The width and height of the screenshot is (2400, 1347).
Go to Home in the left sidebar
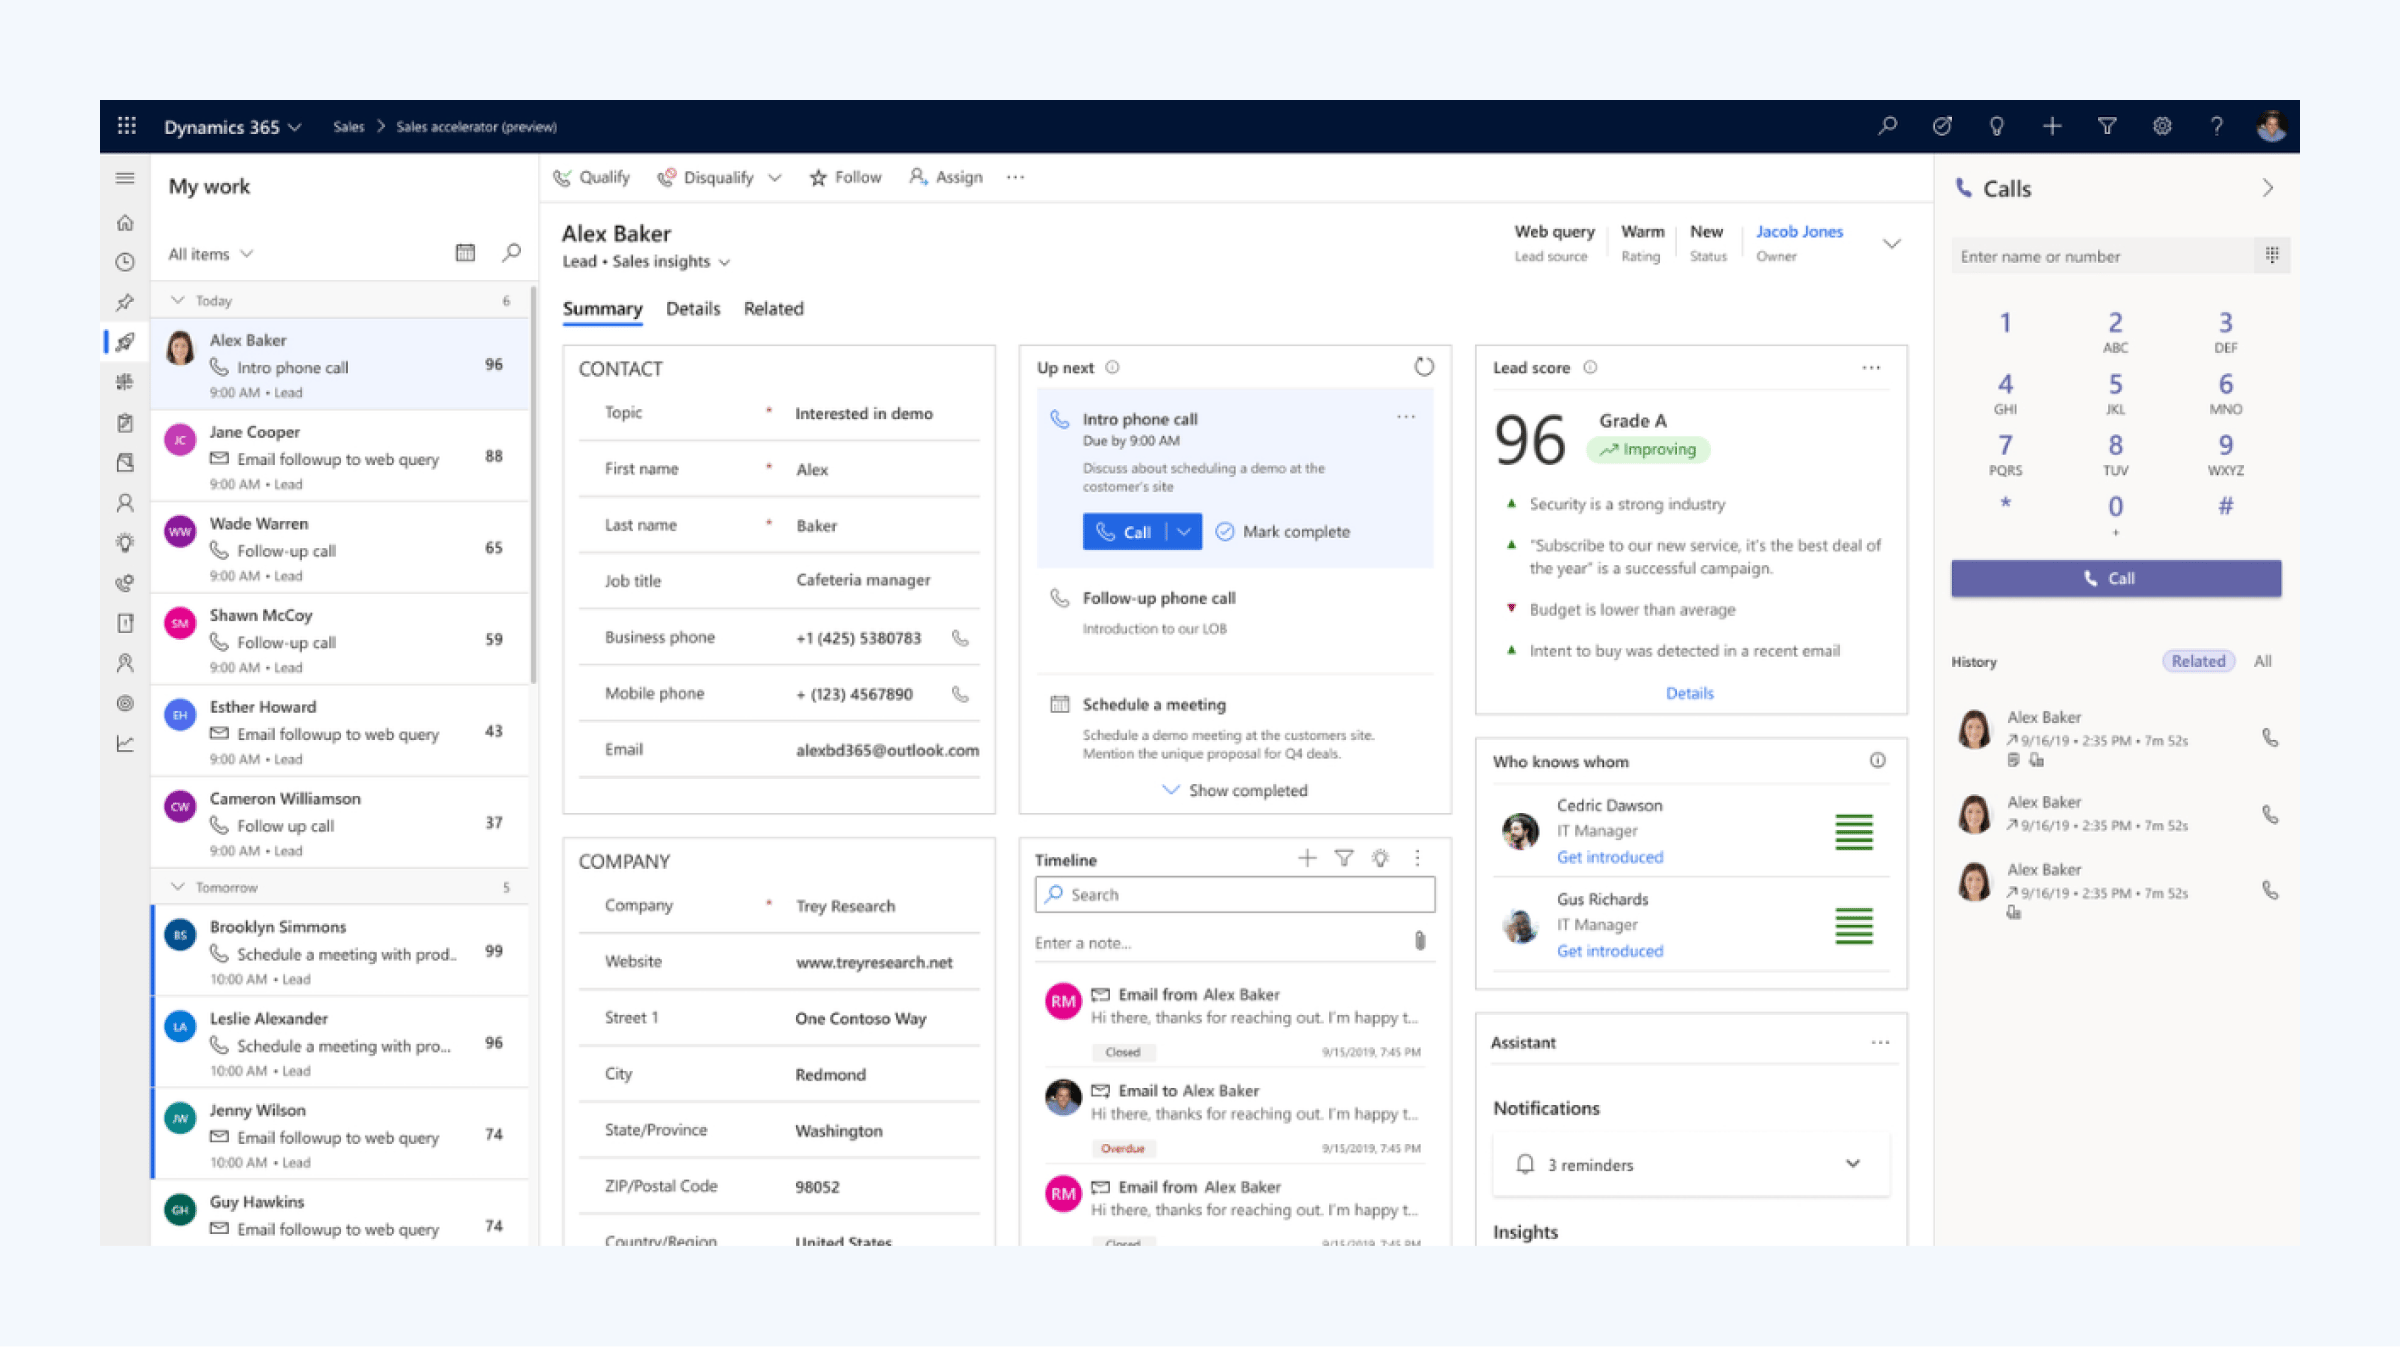(x=125, y=222)
